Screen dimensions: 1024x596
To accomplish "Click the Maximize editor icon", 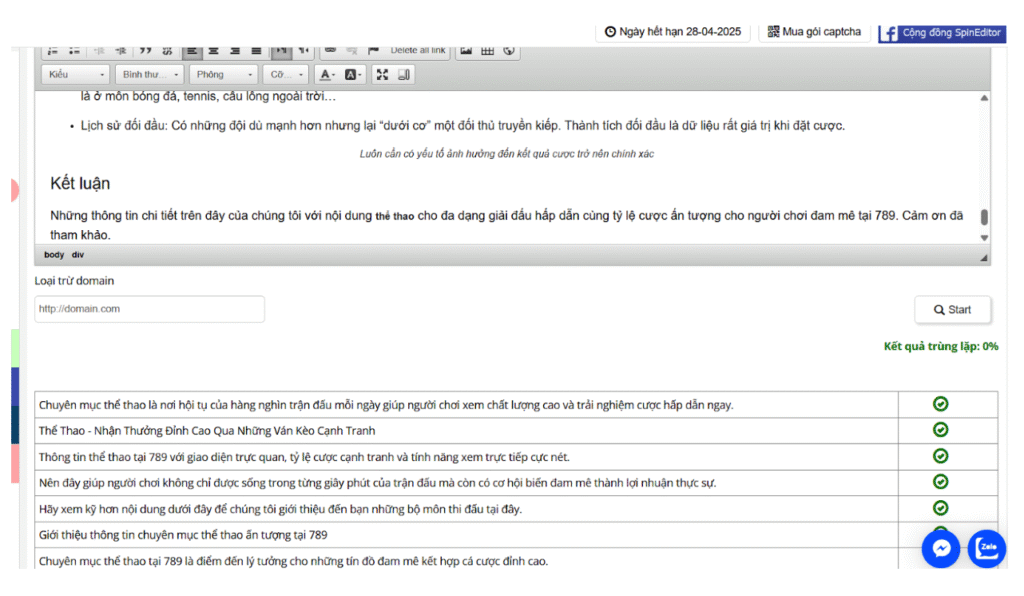I will coord(382,75).
